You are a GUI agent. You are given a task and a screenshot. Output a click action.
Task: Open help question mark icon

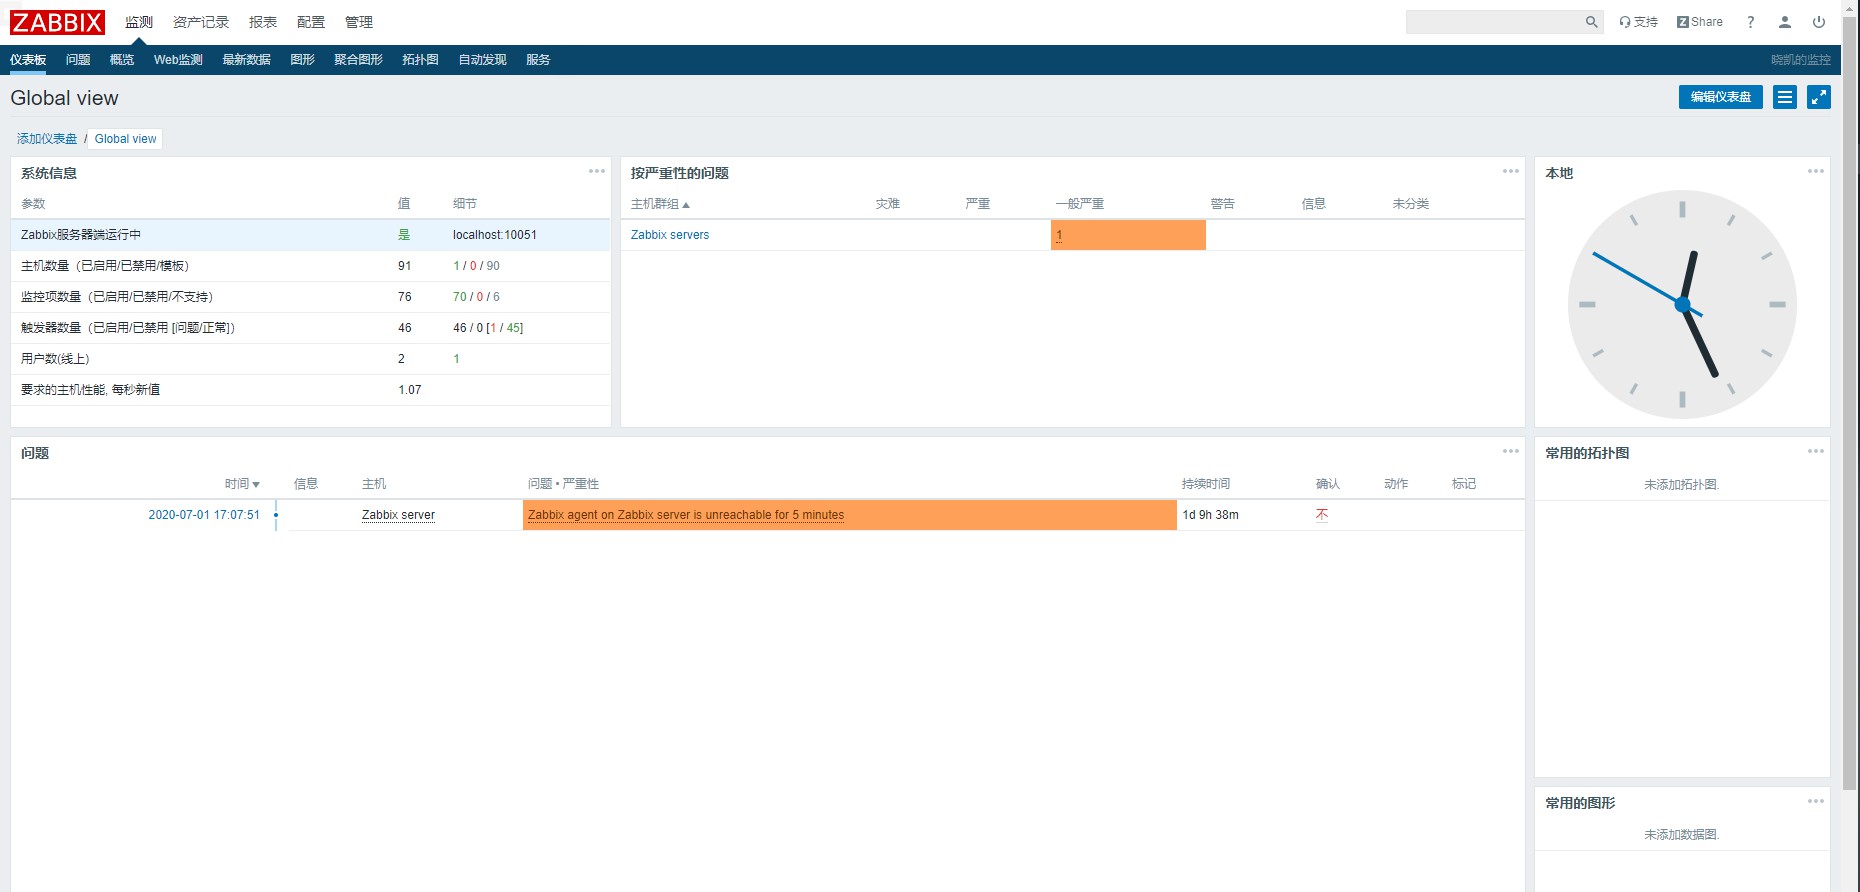pos(1750,22)
